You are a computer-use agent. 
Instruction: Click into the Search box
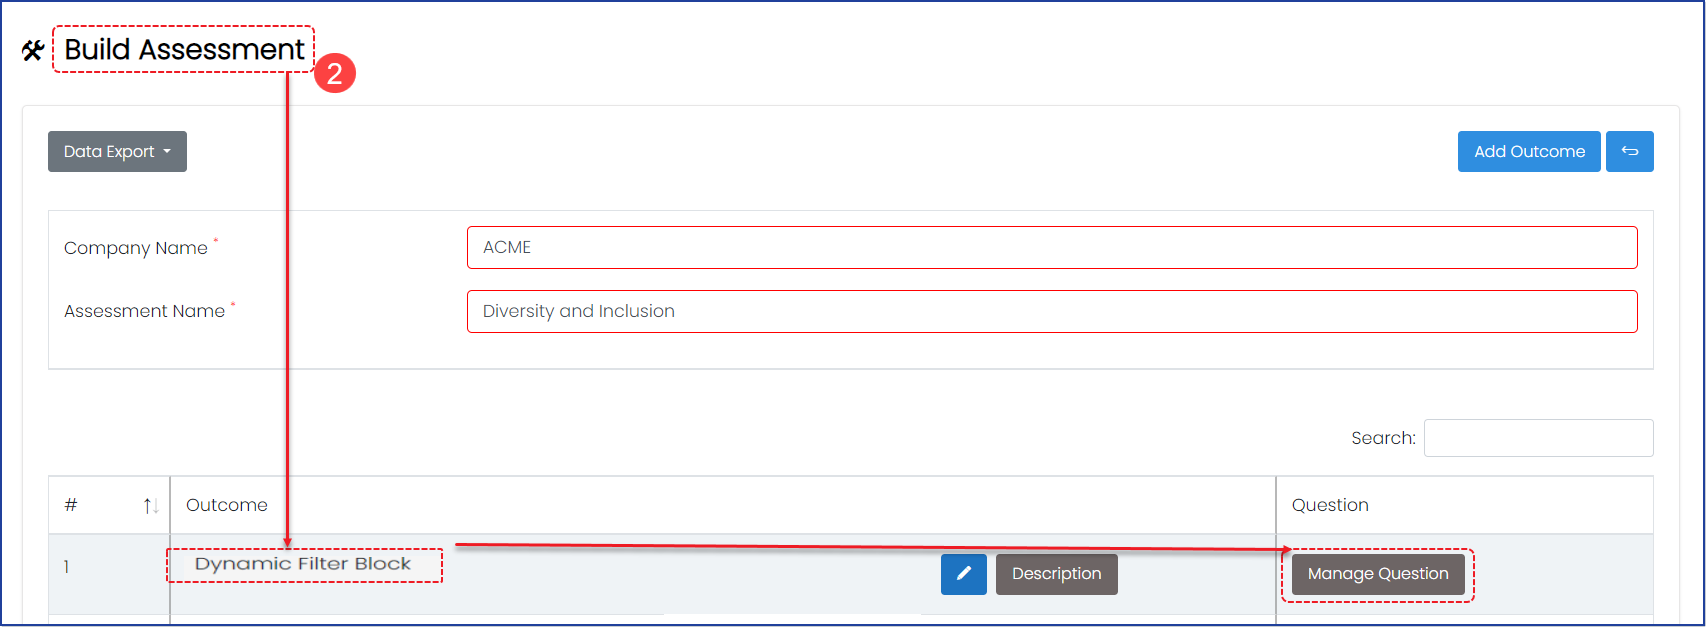[x=1538, y=438]
